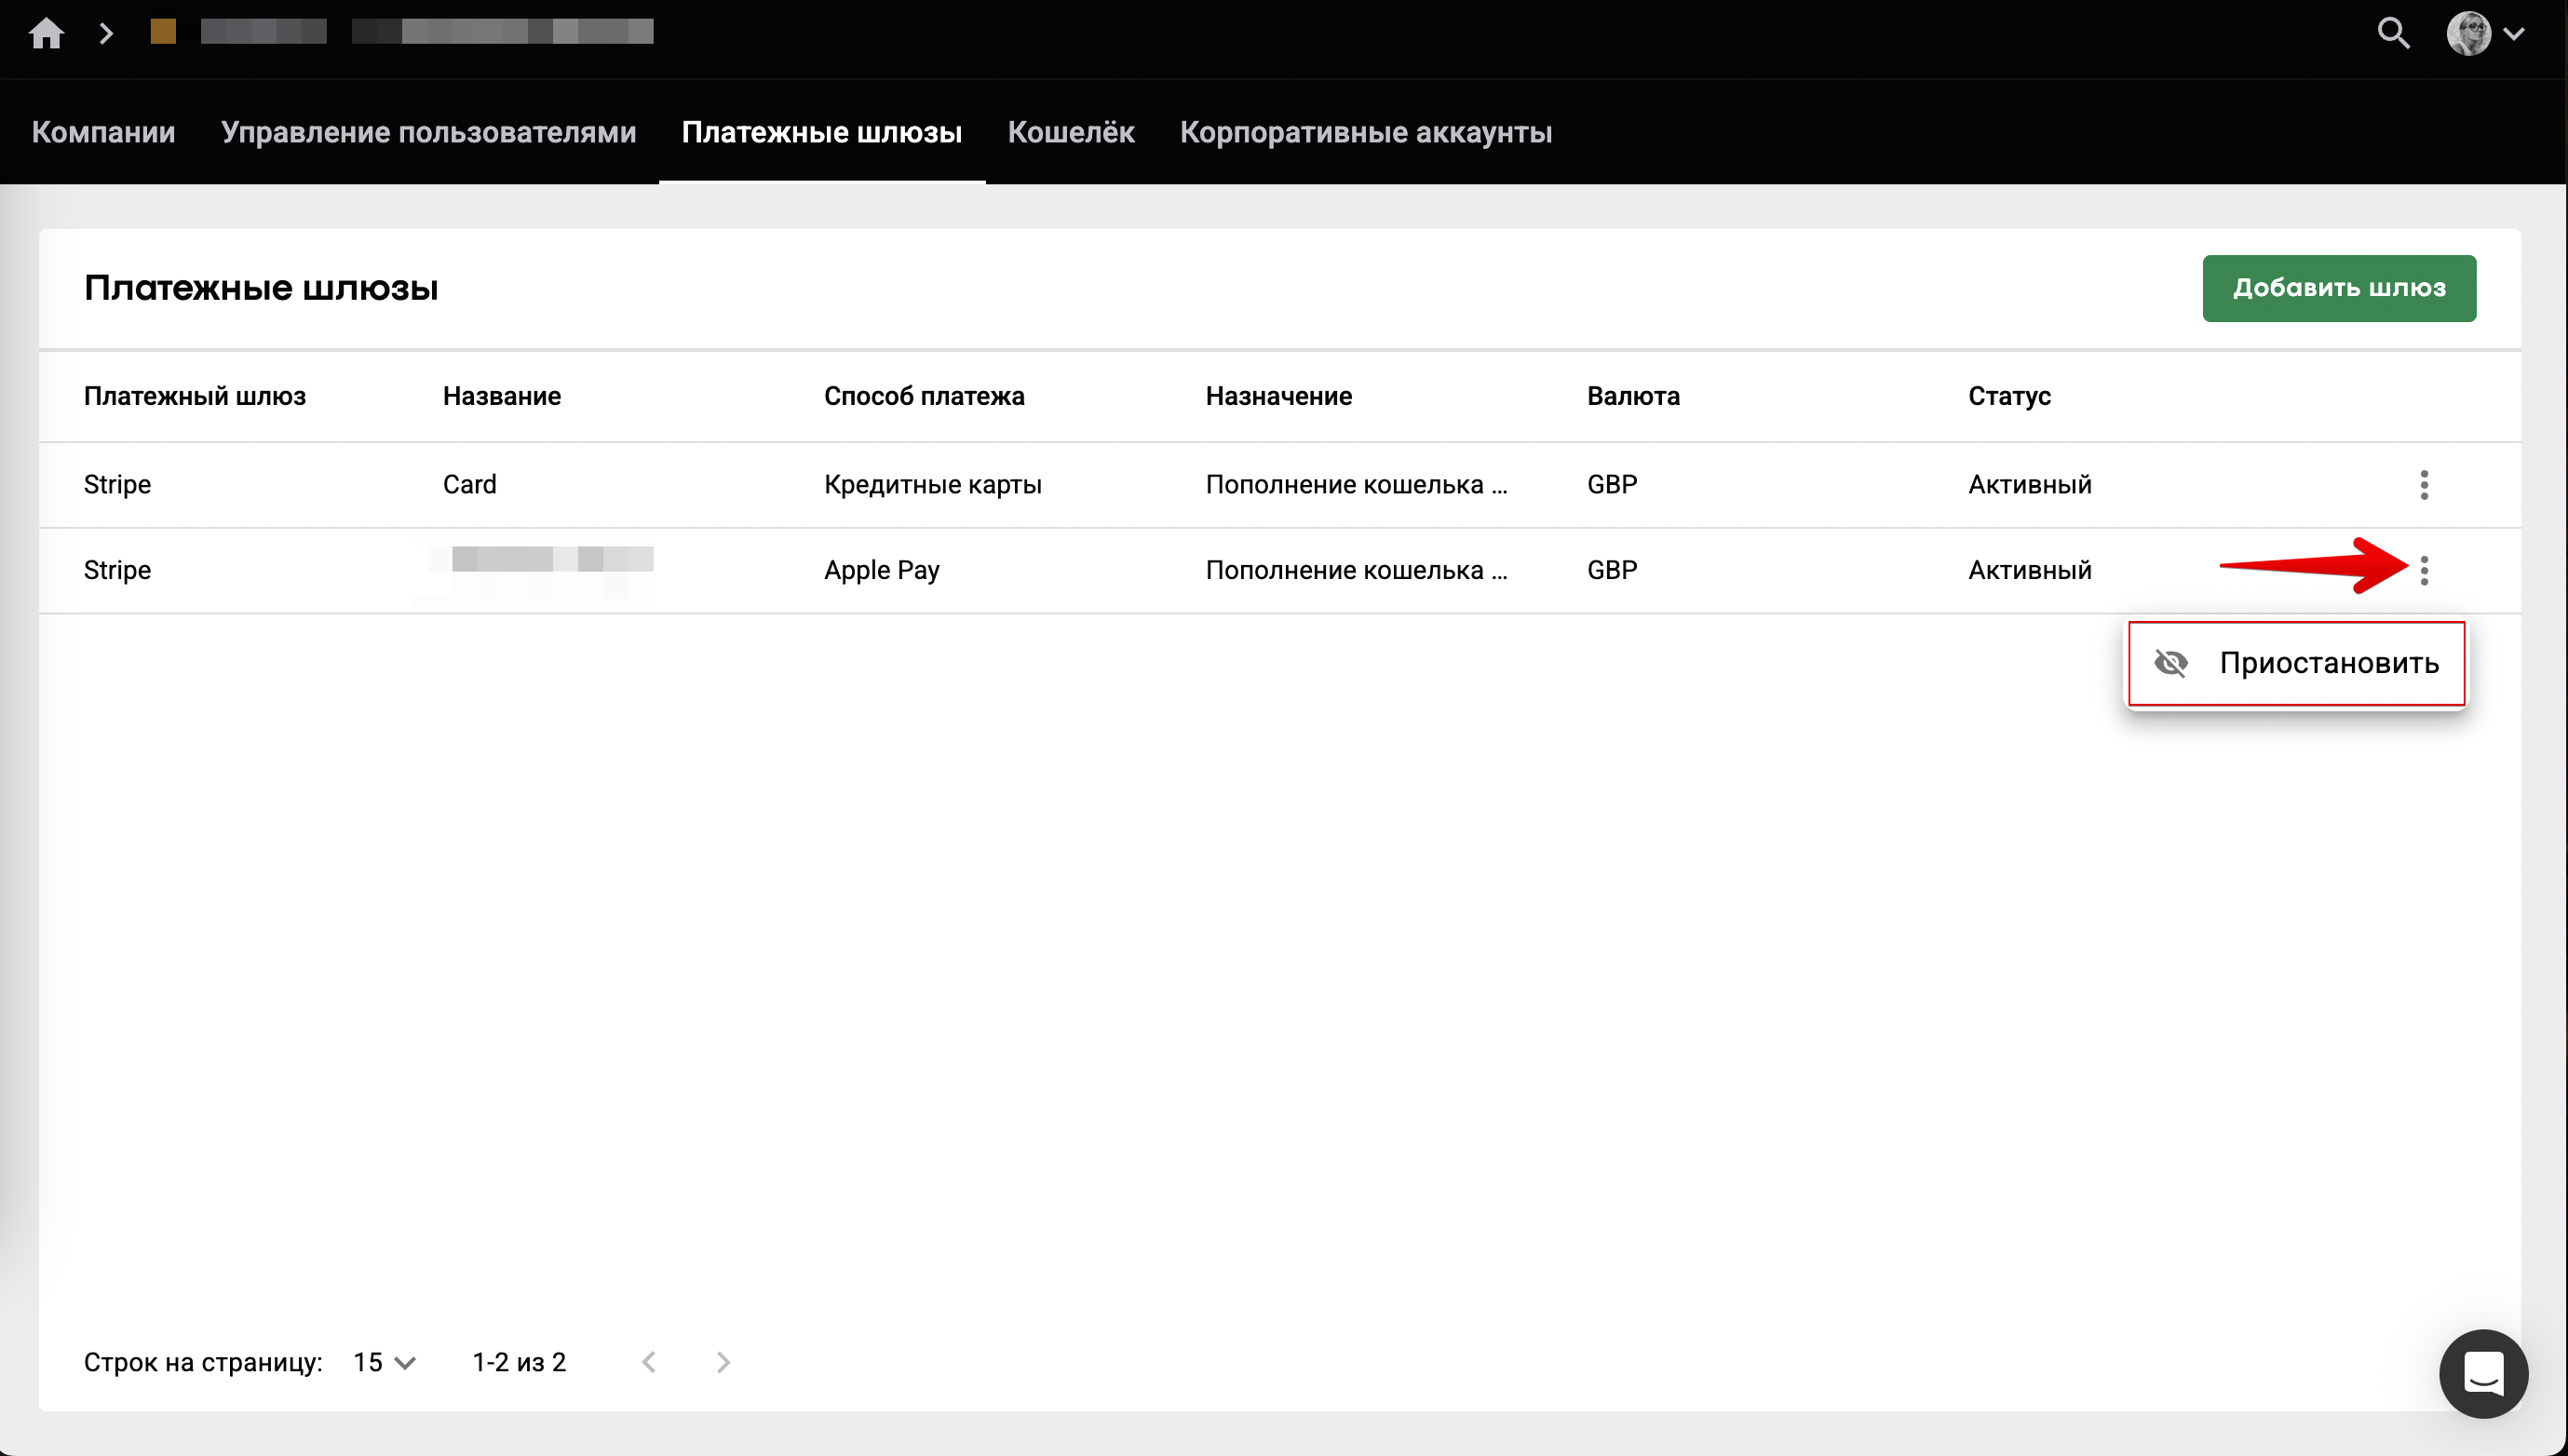Screen dimensions: 2568x1456
Task: Select Приостановить in context menu
Action: pyautogui.click(x=2328, y=663)
